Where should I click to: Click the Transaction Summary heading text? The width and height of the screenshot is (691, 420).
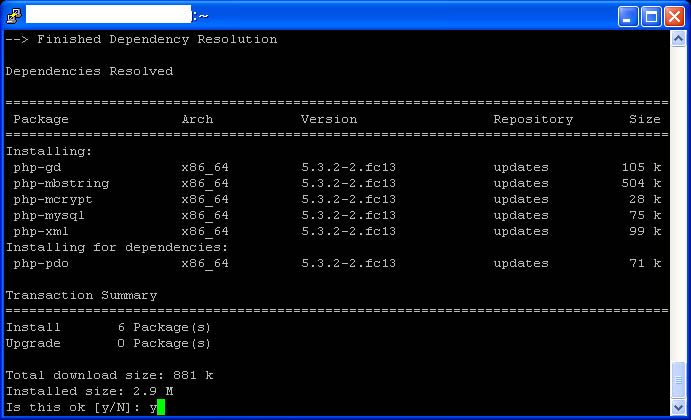click(82, 295)
